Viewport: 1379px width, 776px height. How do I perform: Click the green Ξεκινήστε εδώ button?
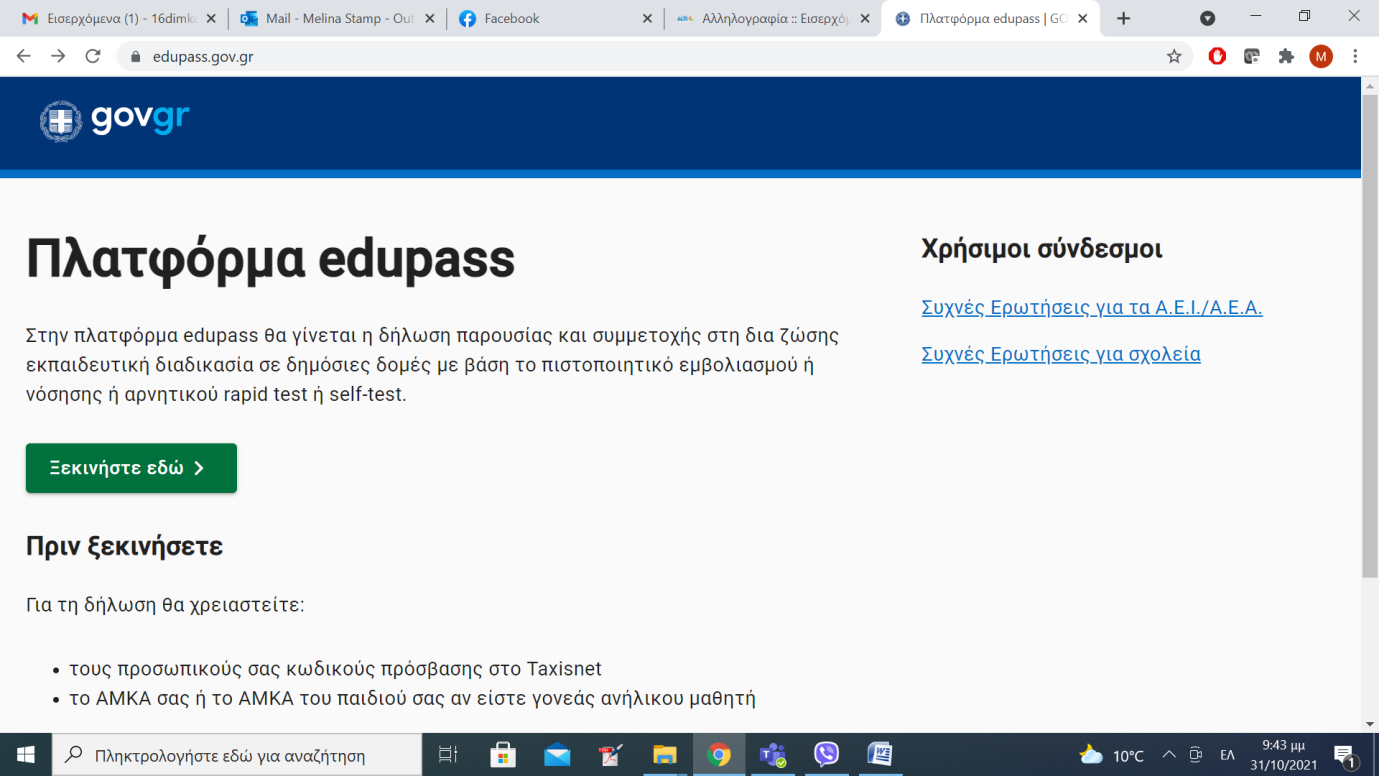tap(131, 468)
